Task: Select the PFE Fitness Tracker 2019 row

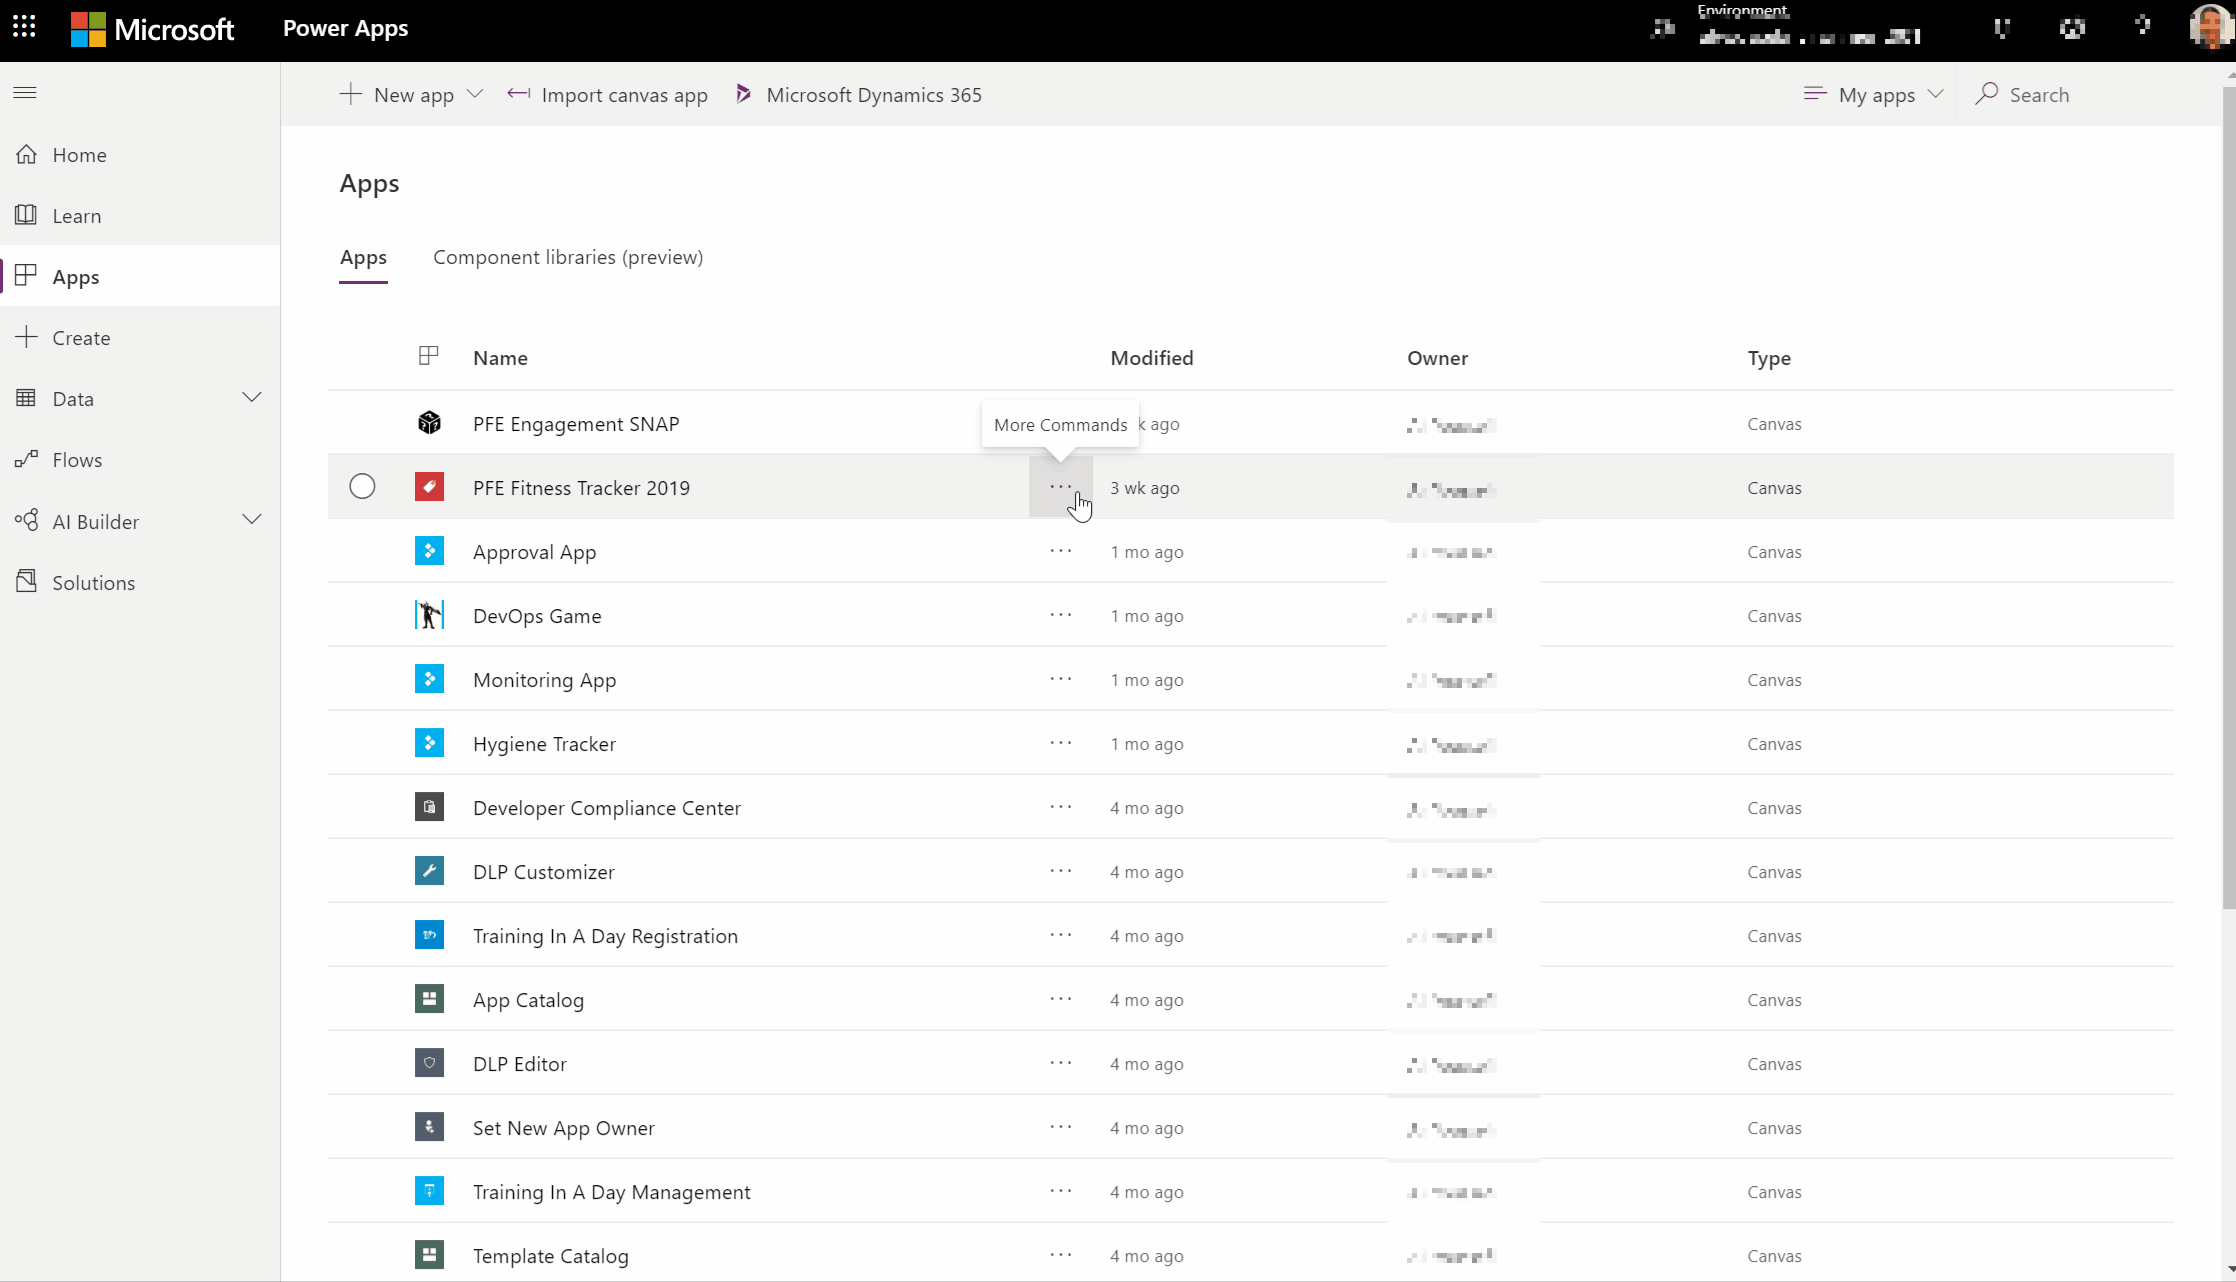Action: click(x=362, y=487)
